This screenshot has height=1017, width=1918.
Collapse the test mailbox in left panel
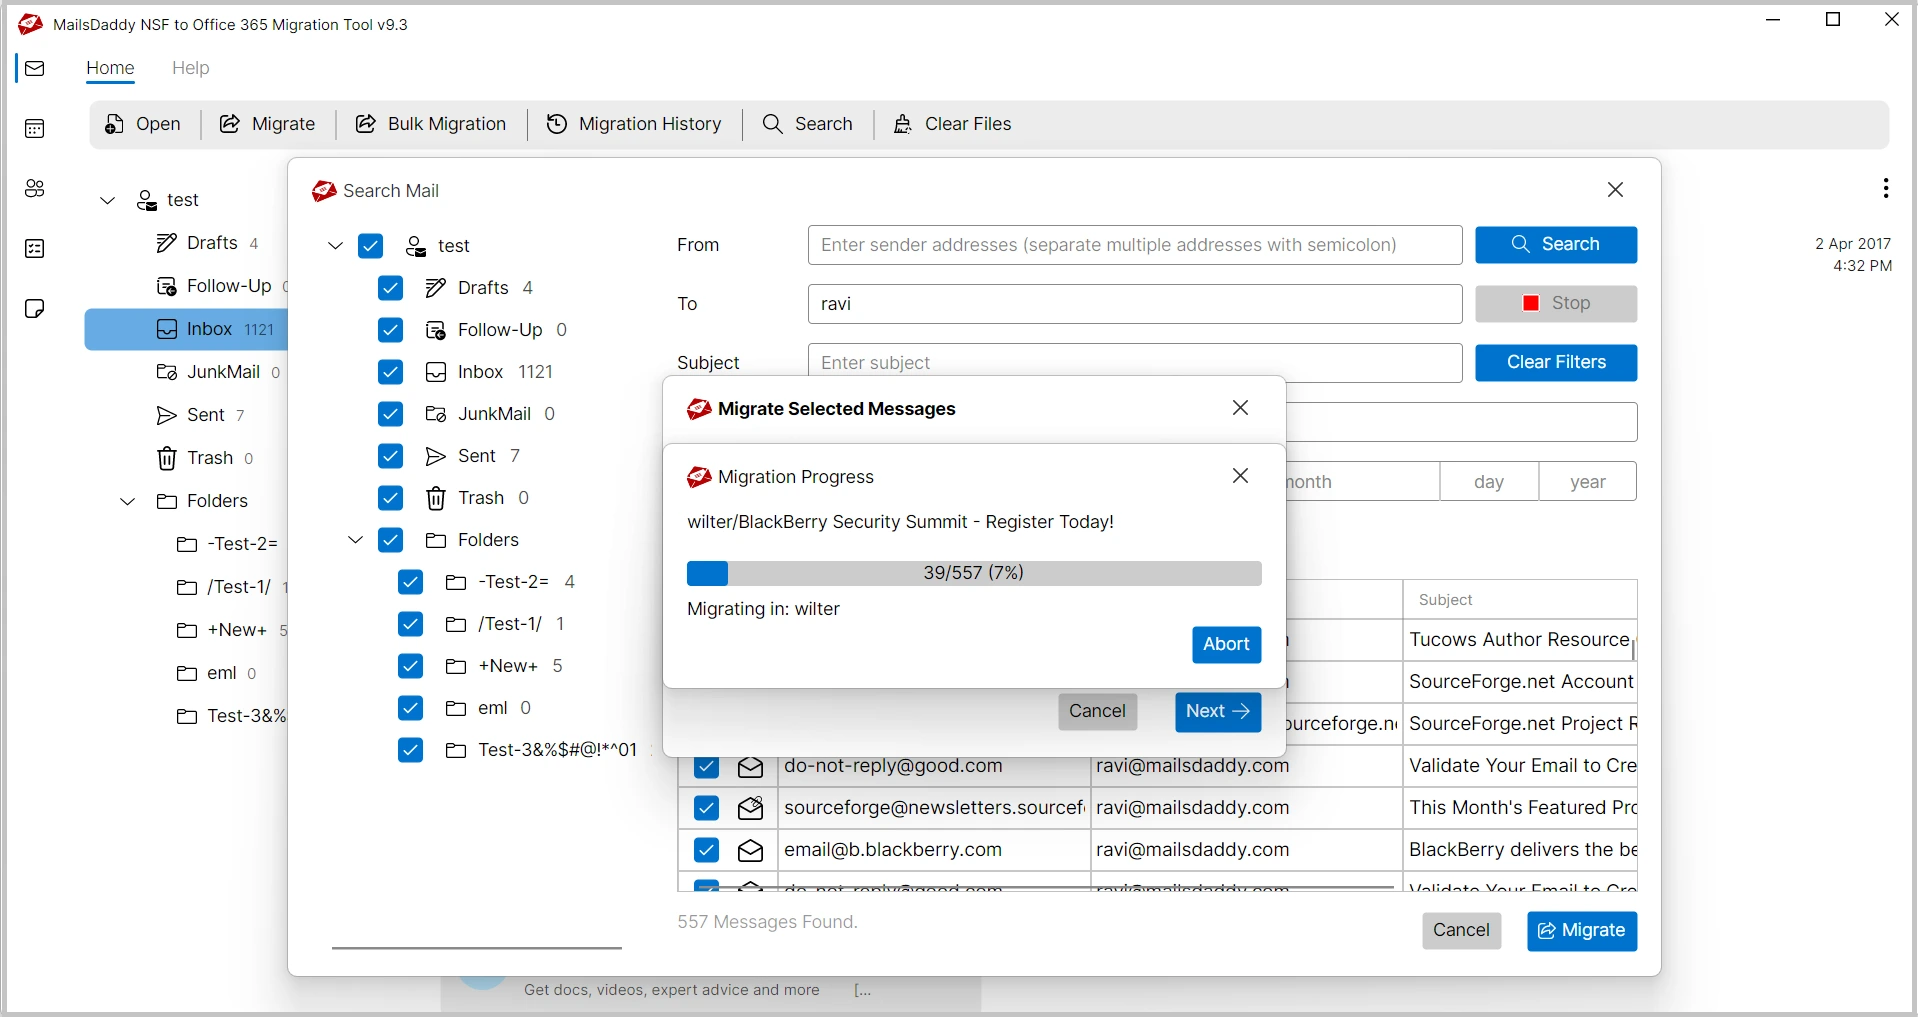tap(108, 201)
